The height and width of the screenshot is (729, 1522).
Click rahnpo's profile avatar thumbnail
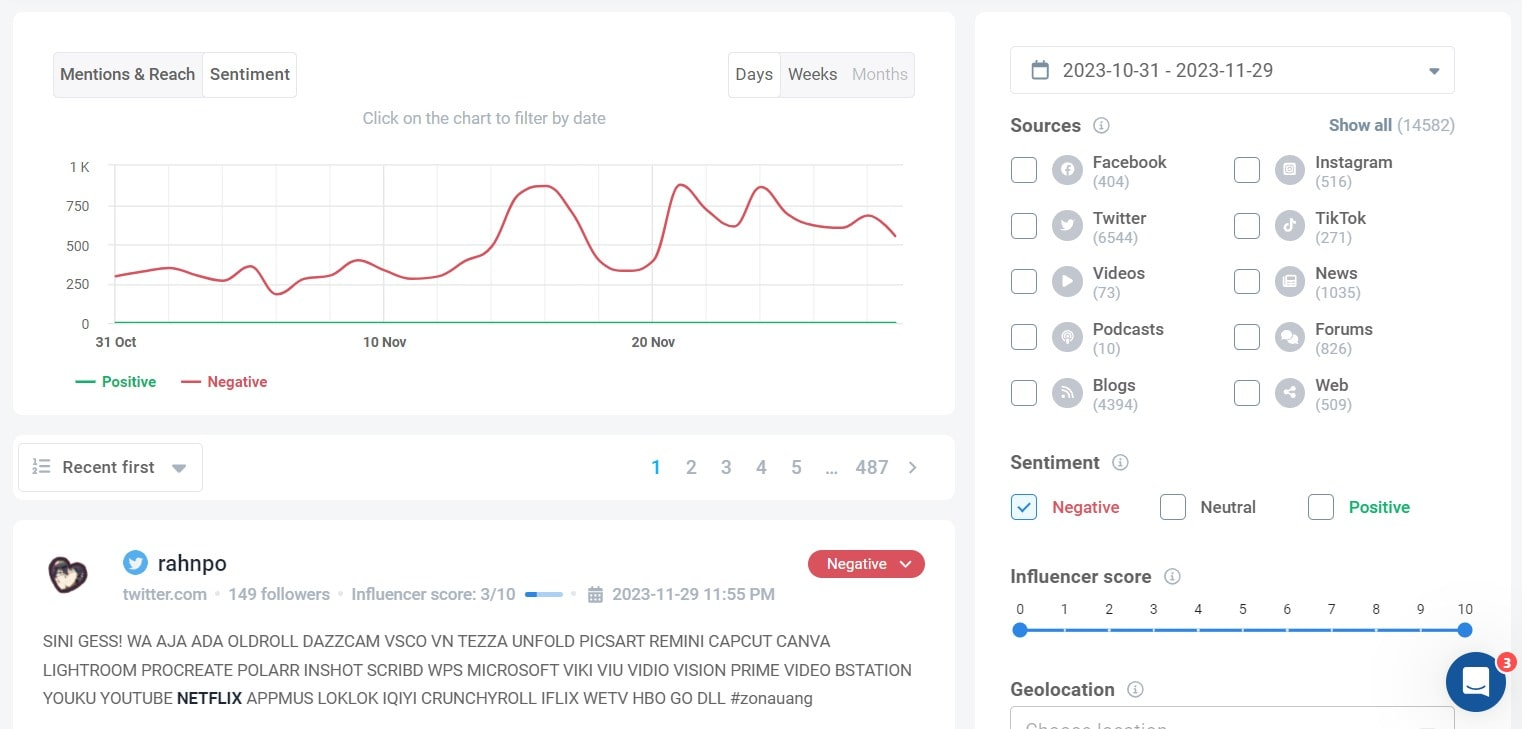(x=68, y=574)
